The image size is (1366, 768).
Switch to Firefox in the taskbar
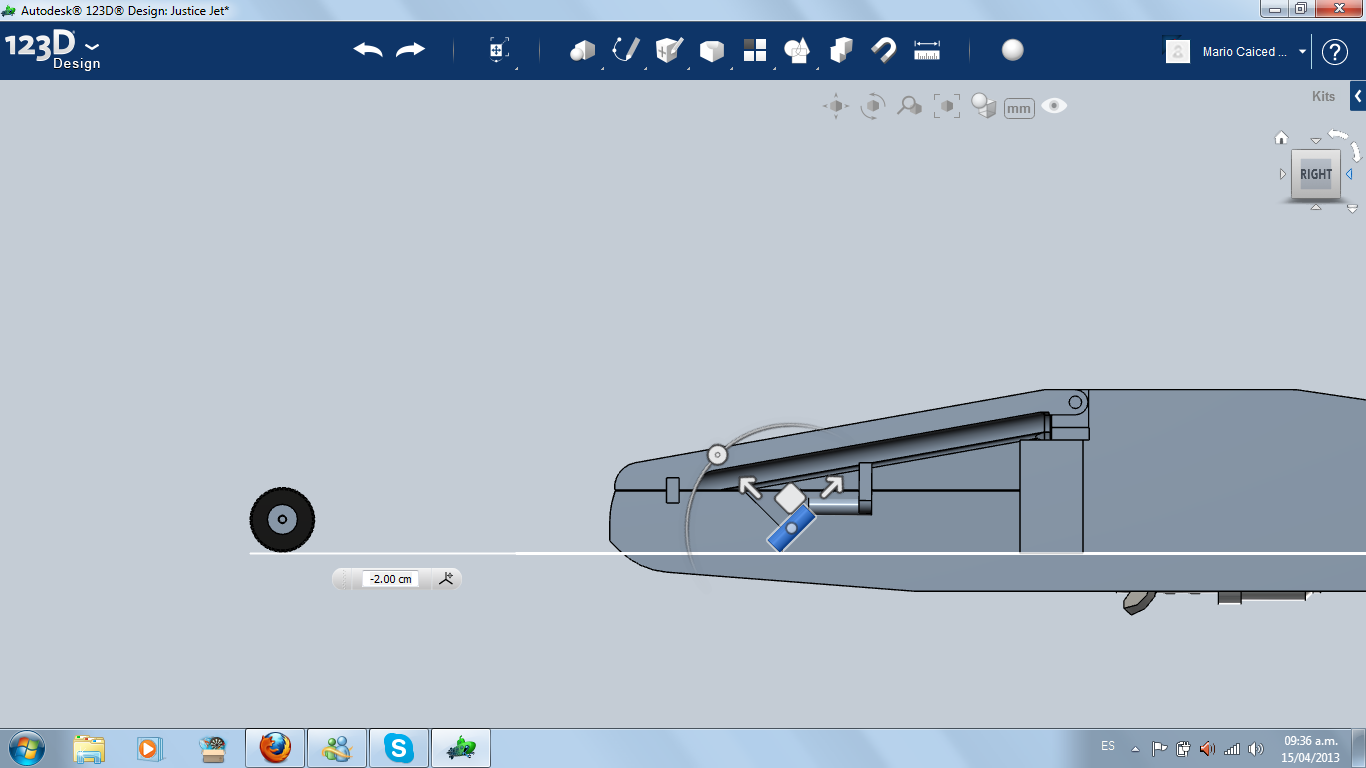click(x=274, y=748)
